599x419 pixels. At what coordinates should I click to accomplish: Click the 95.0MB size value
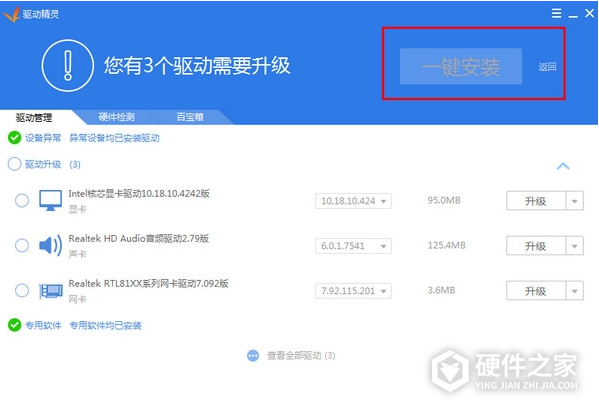444,200
